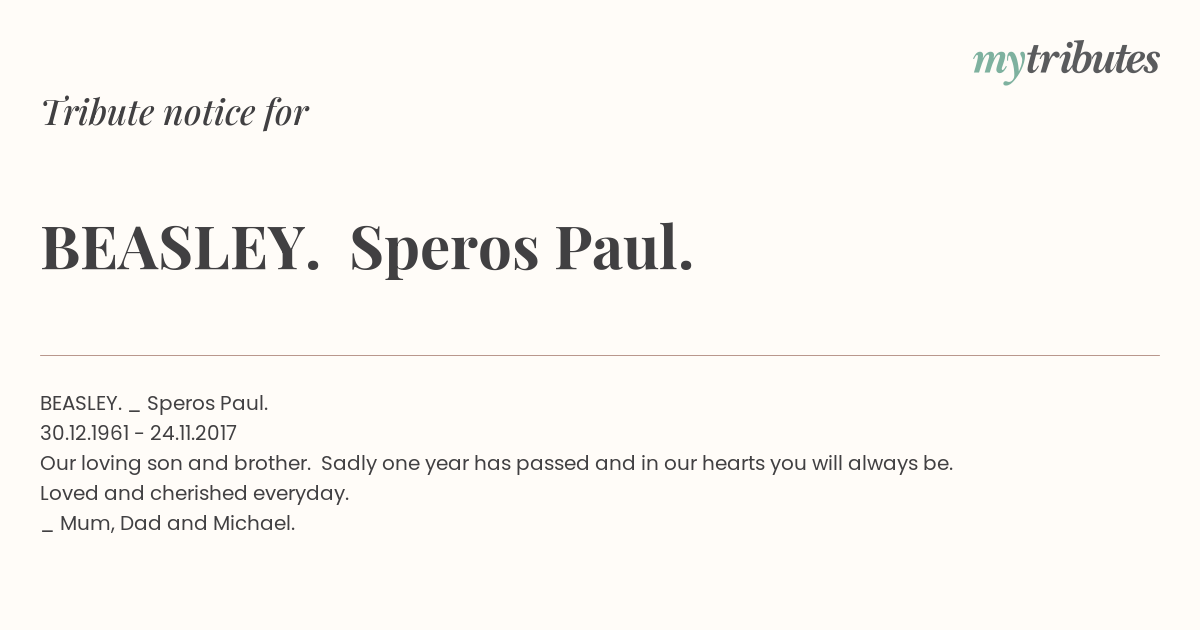Click the "Loved and cherished everyday." line
The height and width of the screenshot is (630, 1200).
tap(194, 493)
